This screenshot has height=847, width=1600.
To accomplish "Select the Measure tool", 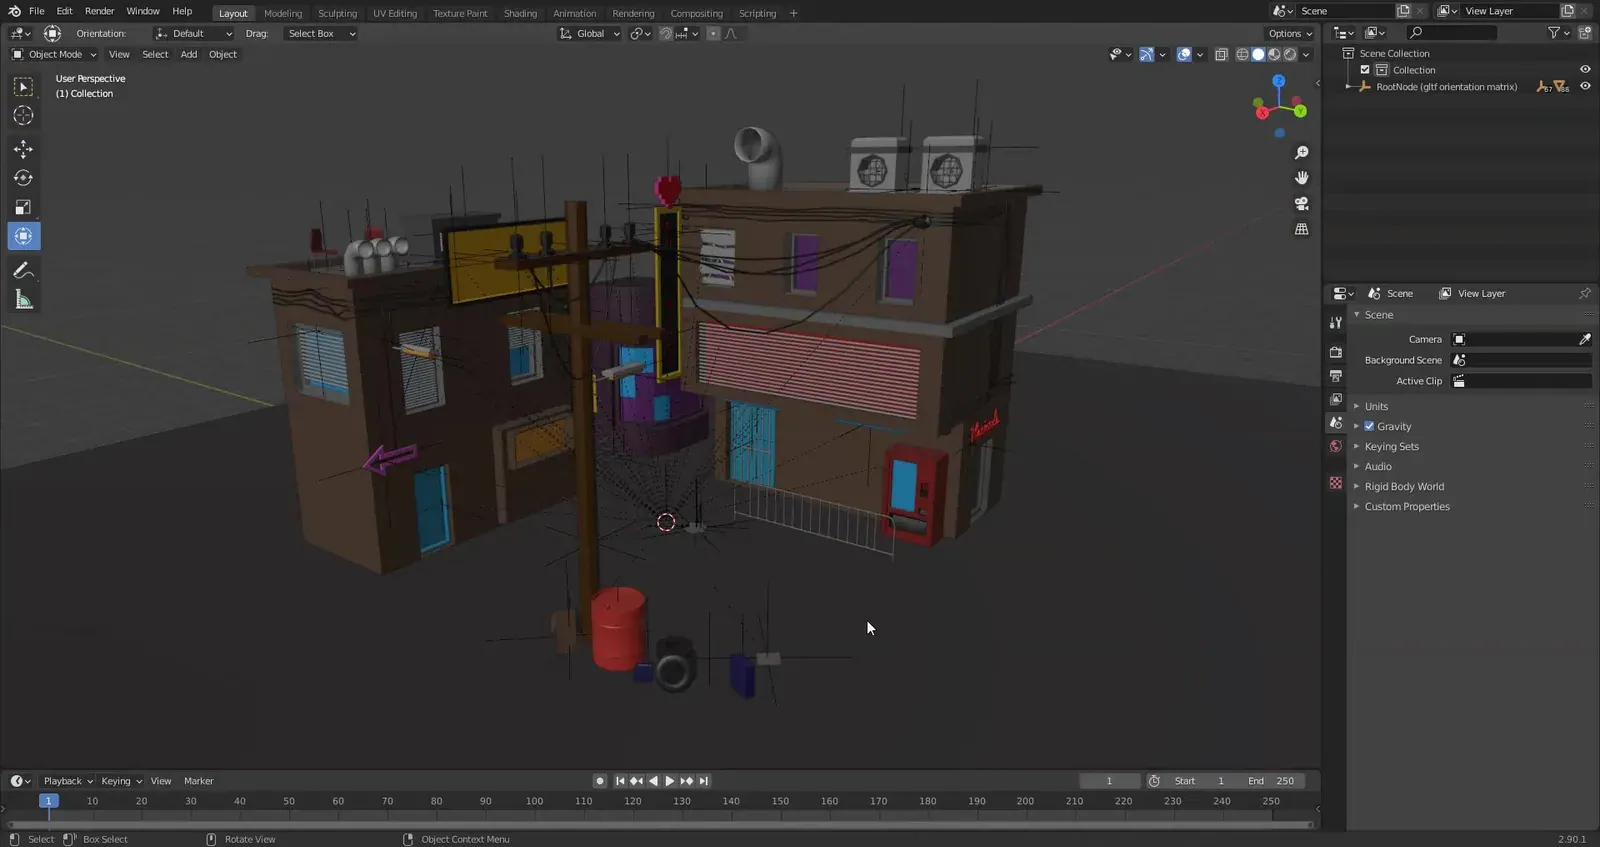I will click(x=23, y=299).
